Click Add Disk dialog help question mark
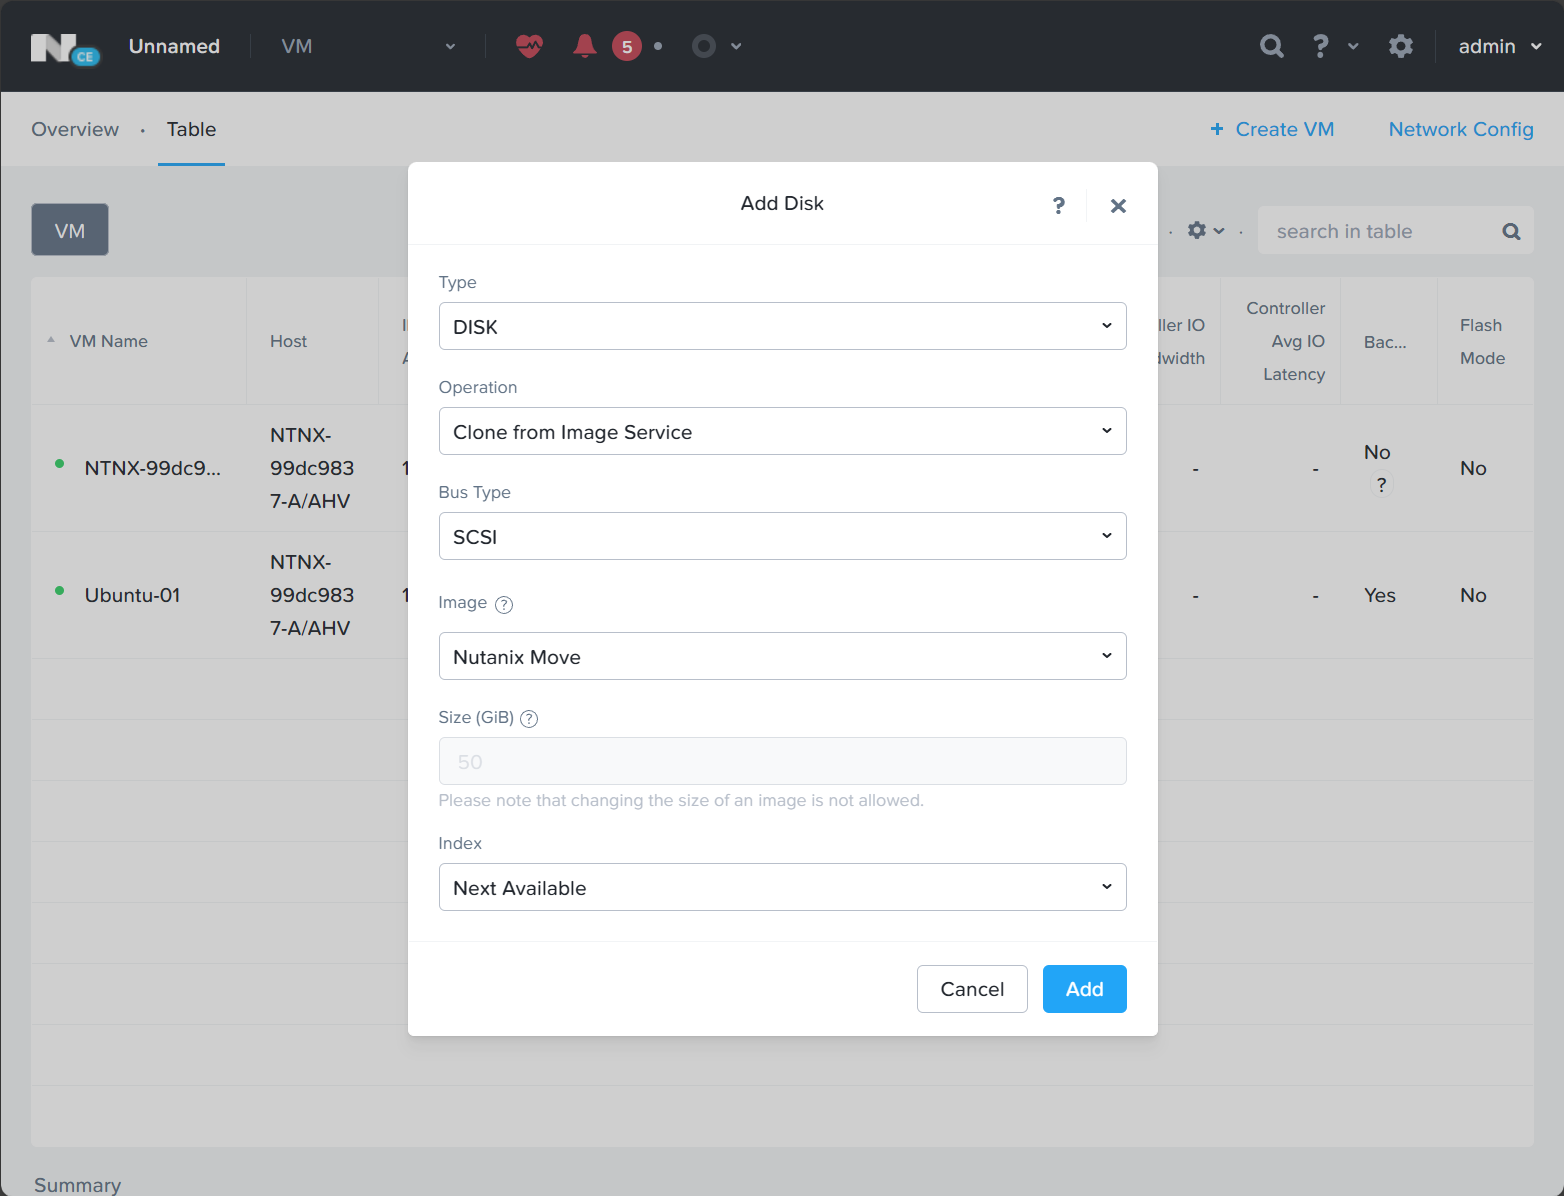1564x1196 pixels. coord(1059,205)
